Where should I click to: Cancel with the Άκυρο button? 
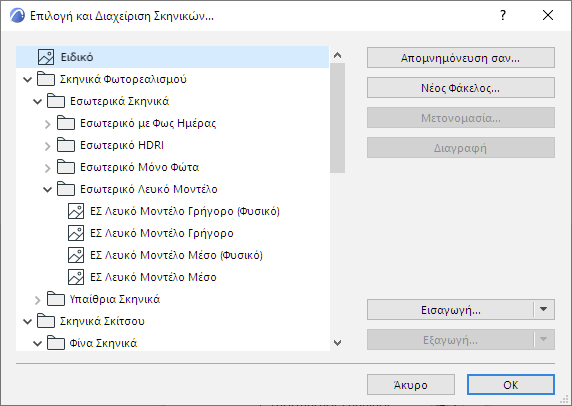click(x=411, y=384)
